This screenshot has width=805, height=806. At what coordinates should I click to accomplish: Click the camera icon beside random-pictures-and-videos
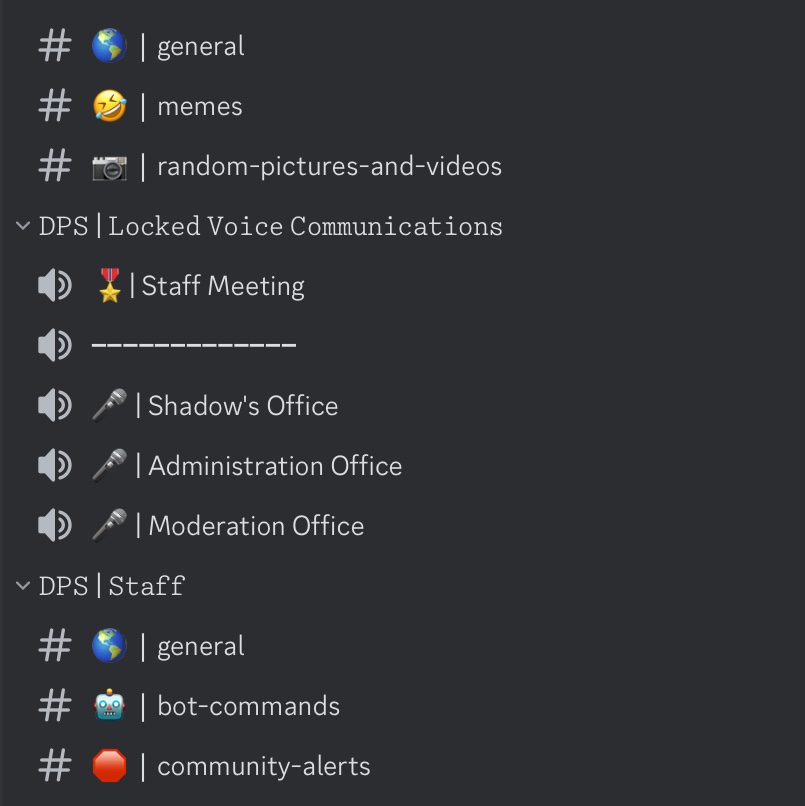coord(109,166)
